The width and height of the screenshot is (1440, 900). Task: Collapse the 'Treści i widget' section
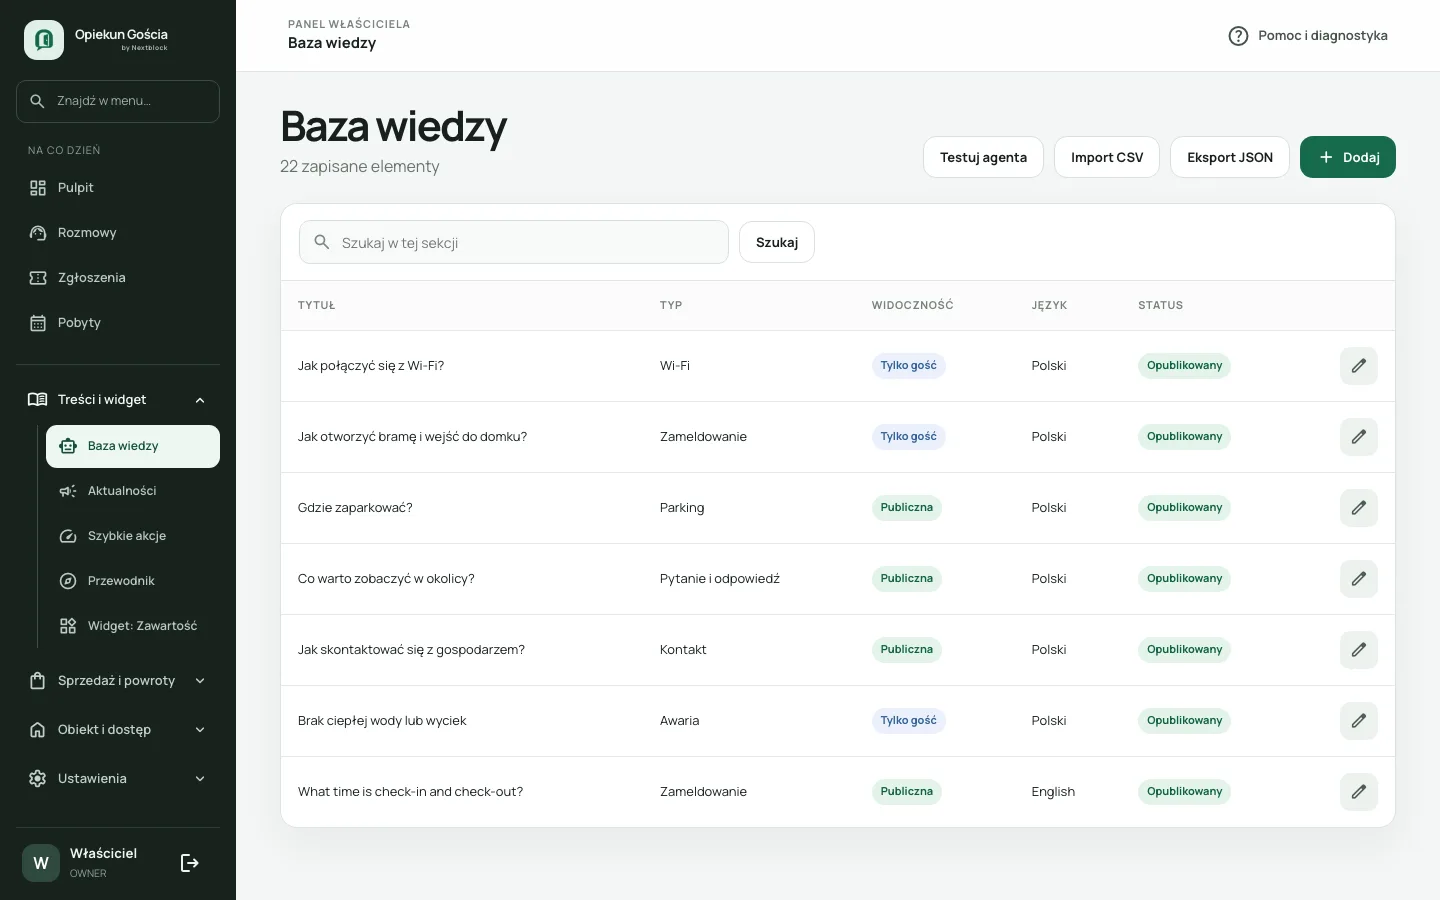coord(118,400)
